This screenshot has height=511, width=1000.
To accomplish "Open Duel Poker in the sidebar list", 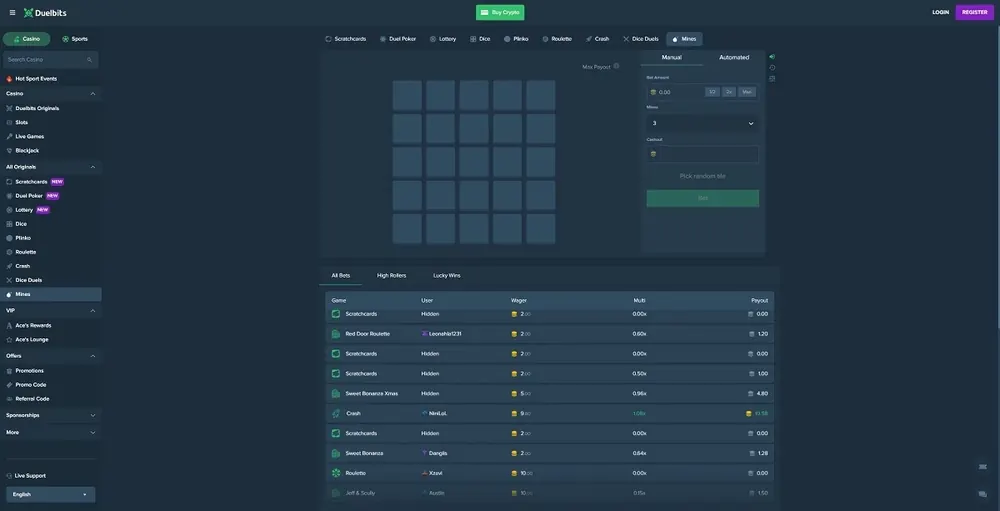I will tap(29, 196).
